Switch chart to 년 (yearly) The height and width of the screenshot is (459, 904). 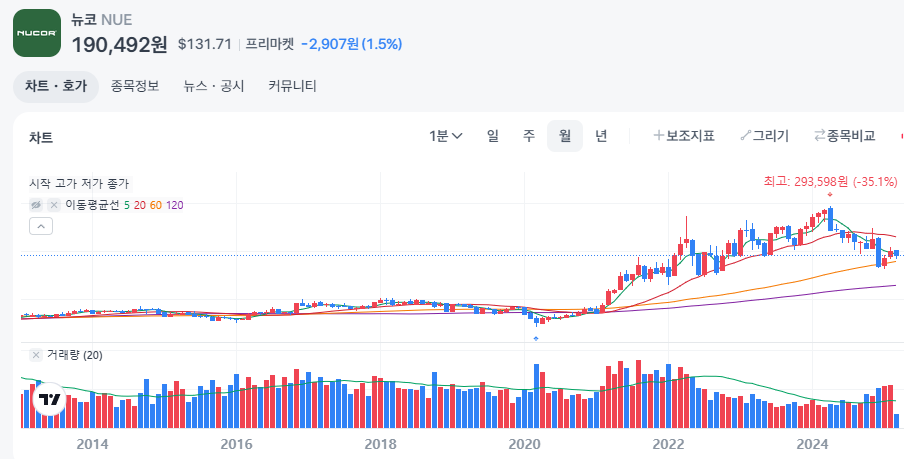[x=601, y=136]
